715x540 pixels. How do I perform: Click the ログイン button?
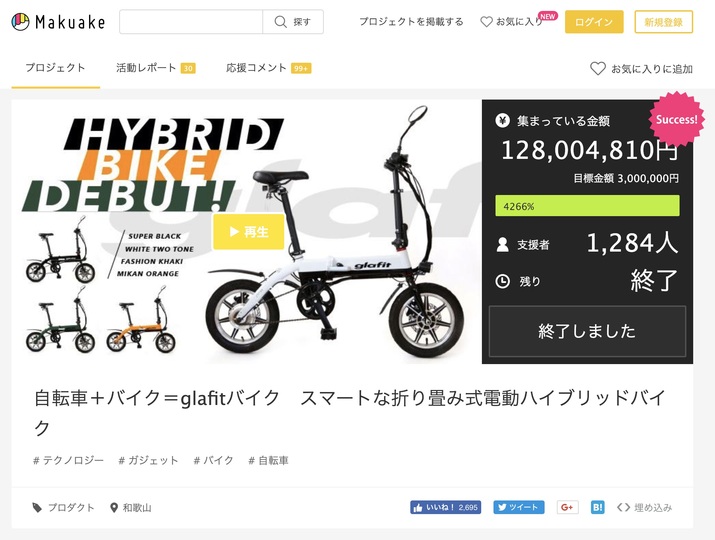click(594, 22)
